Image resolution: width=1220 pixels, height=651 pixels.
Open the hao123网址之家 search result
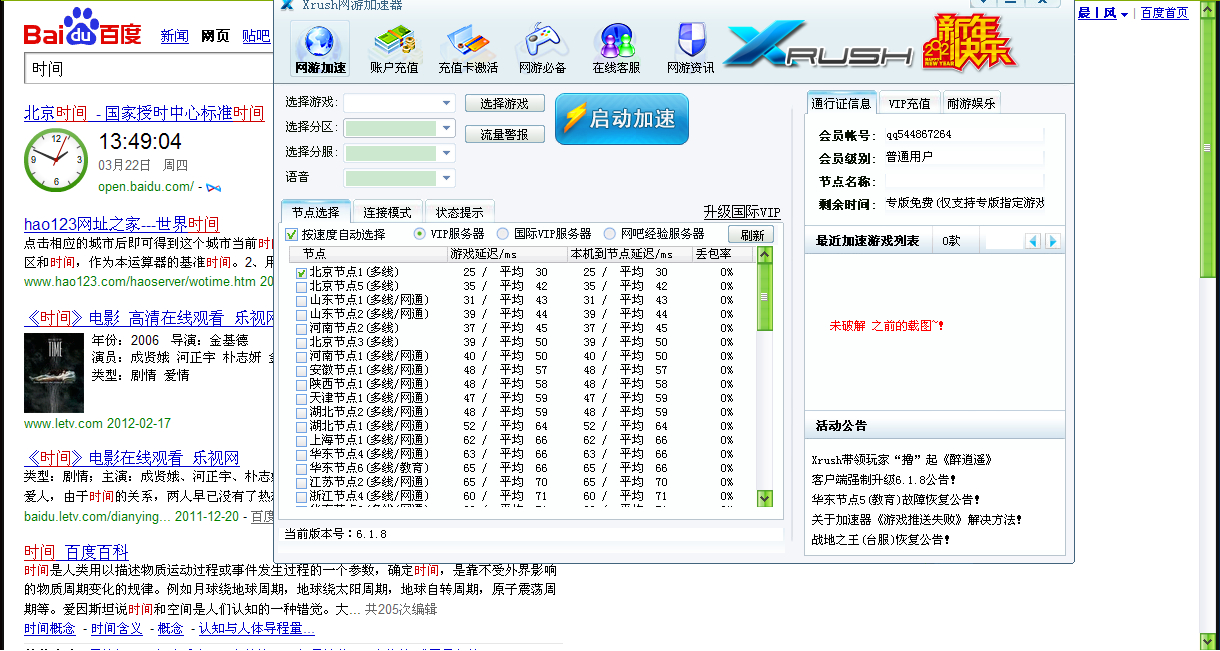coord(121,224)
